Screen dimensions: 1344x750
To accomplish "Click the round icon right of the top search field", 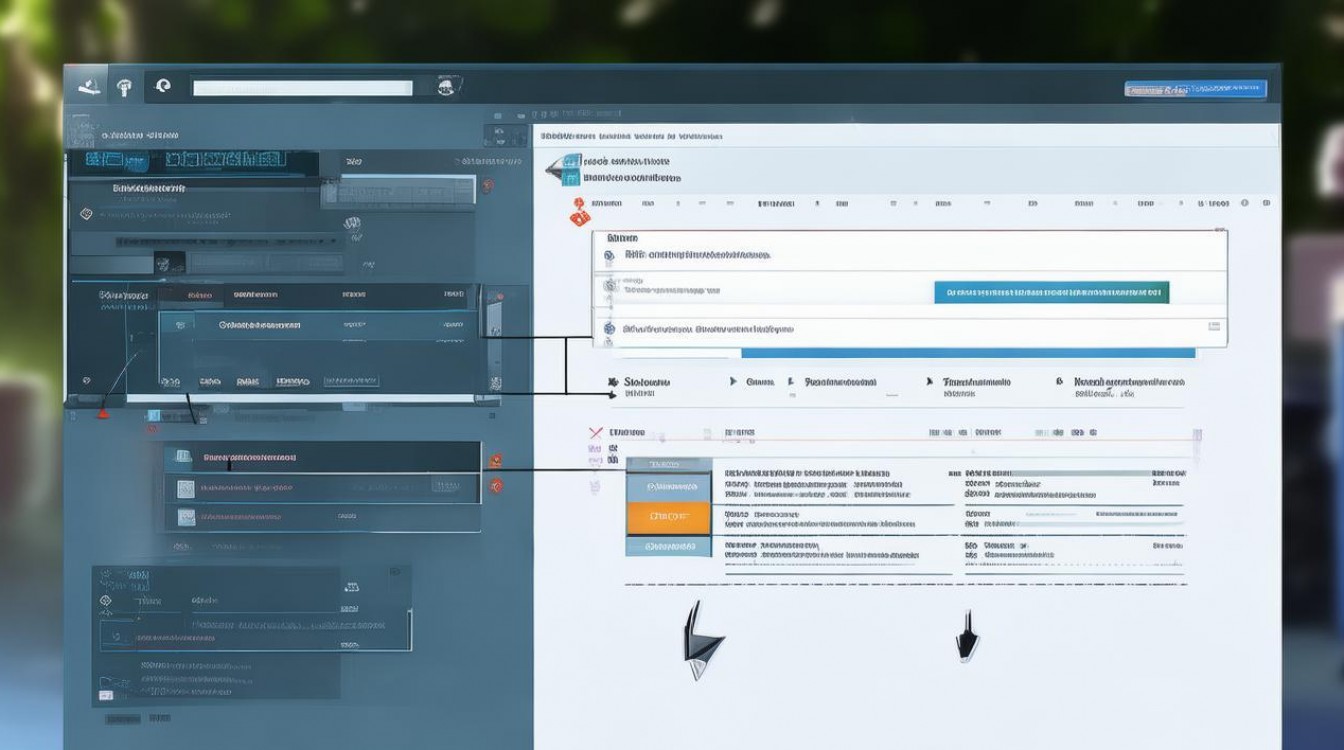I will point(447,88).
